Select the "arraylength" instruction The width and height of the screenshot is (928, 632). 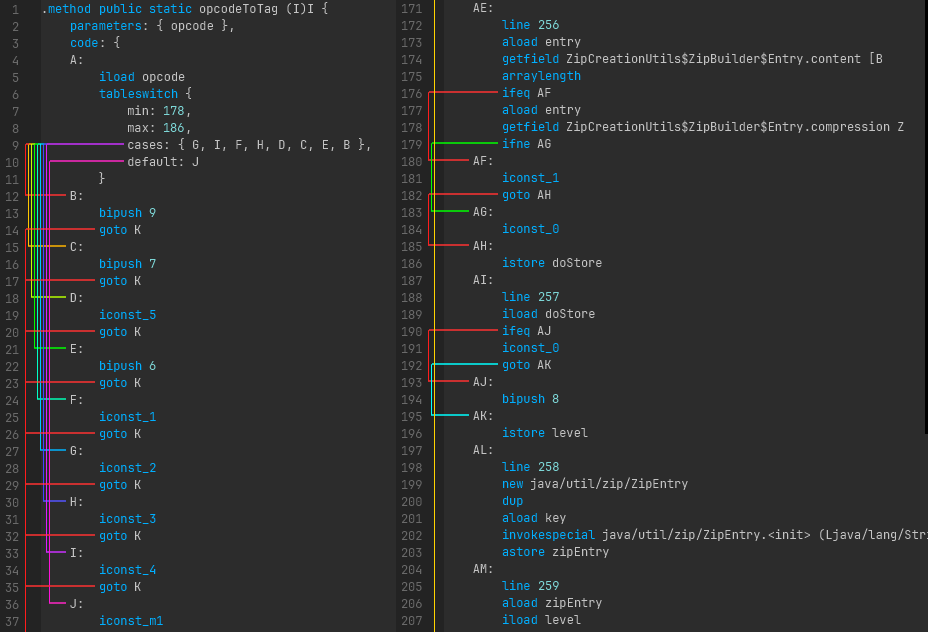541,75
